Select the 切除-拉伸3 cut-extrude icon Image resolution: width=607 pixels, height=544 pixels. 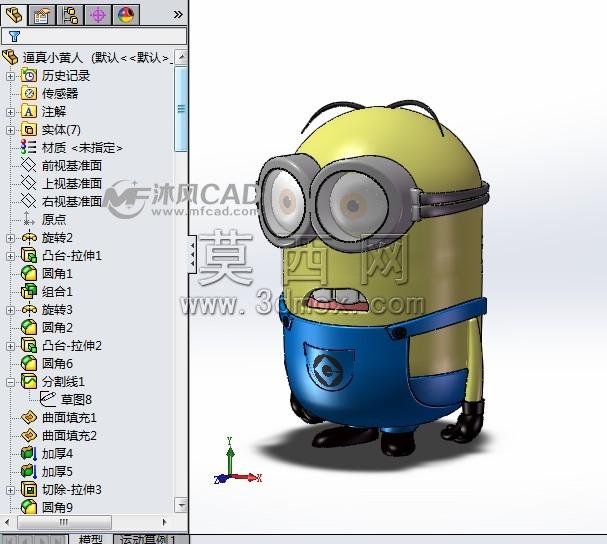[29, 489]
